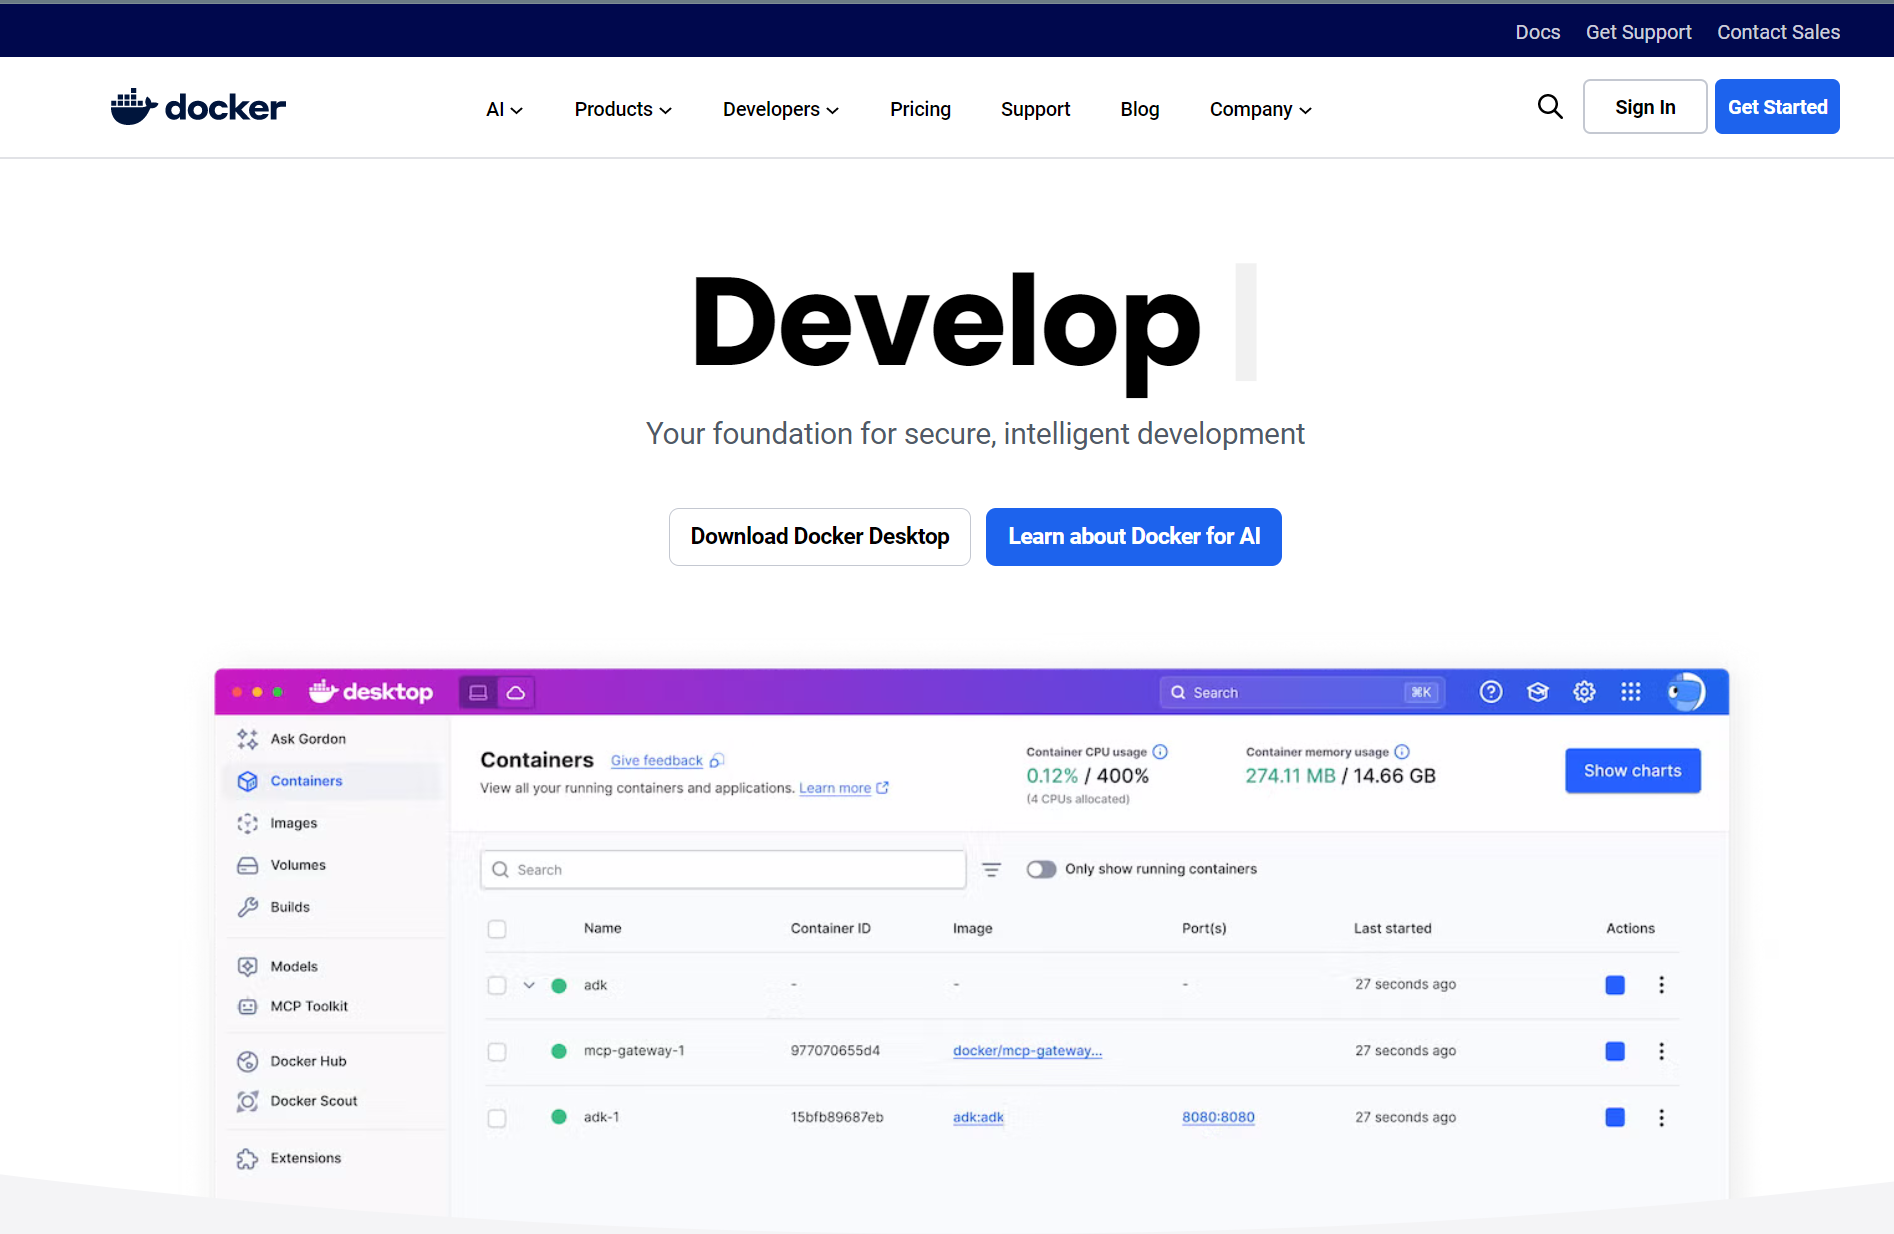Open the 8080:8080 port link
The height and width of the screenshot is (1234, 1894).
1218,1117
